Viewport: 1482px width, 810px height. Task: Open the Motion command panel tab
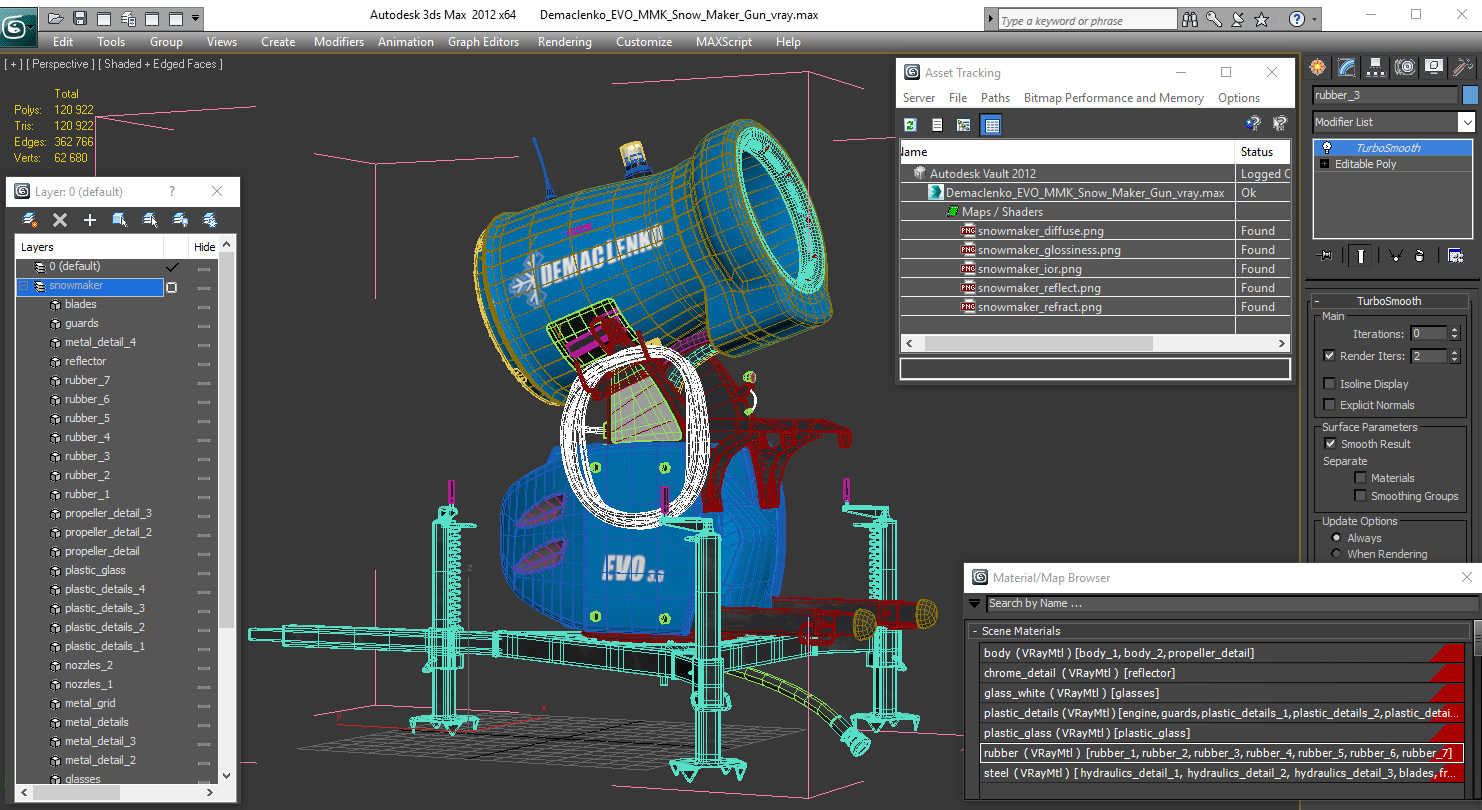tap(1405, 67)
